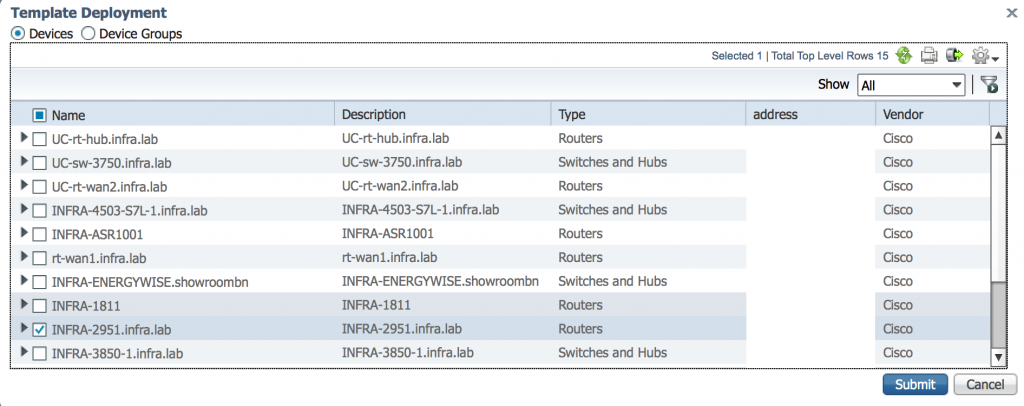This screenshot has width=1024, height=406.
Task: Click the Submit button
Action: coord(915,385)
